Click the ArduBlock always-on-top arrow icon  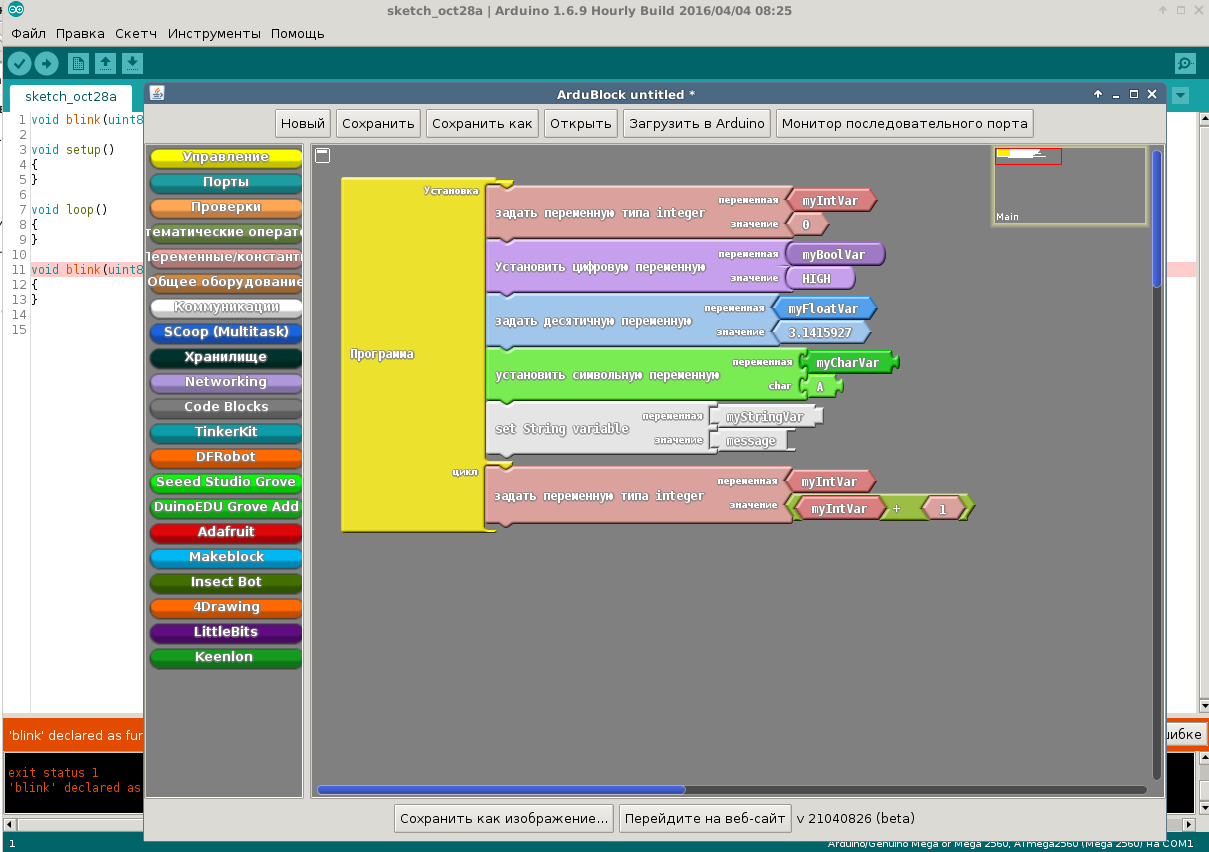[1098, 94]
